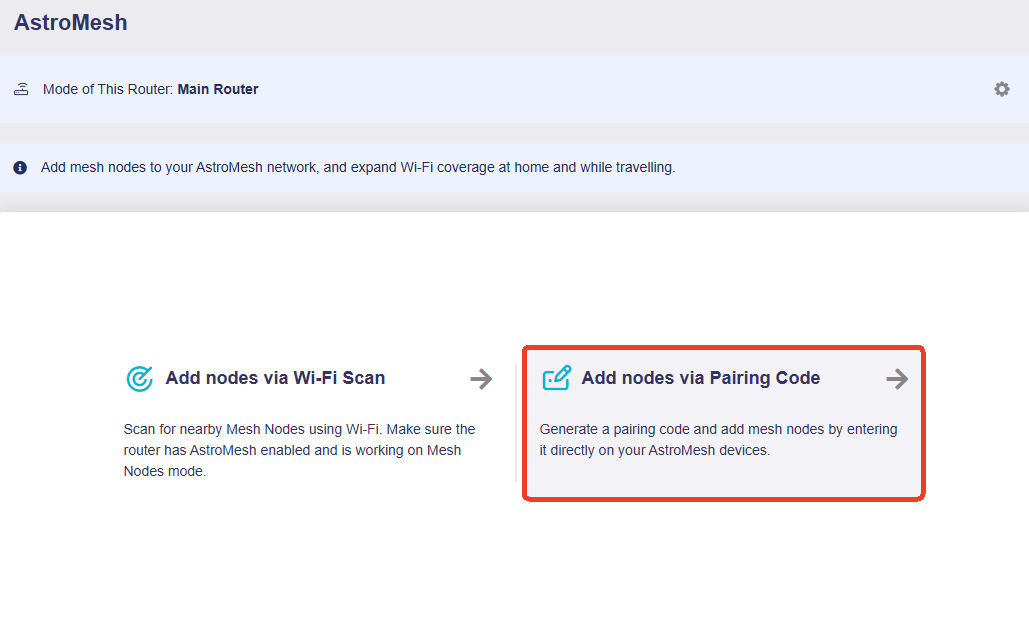
Task: Click arrow next to Add nodes via Pairing Code
Action: coord(897,379)
